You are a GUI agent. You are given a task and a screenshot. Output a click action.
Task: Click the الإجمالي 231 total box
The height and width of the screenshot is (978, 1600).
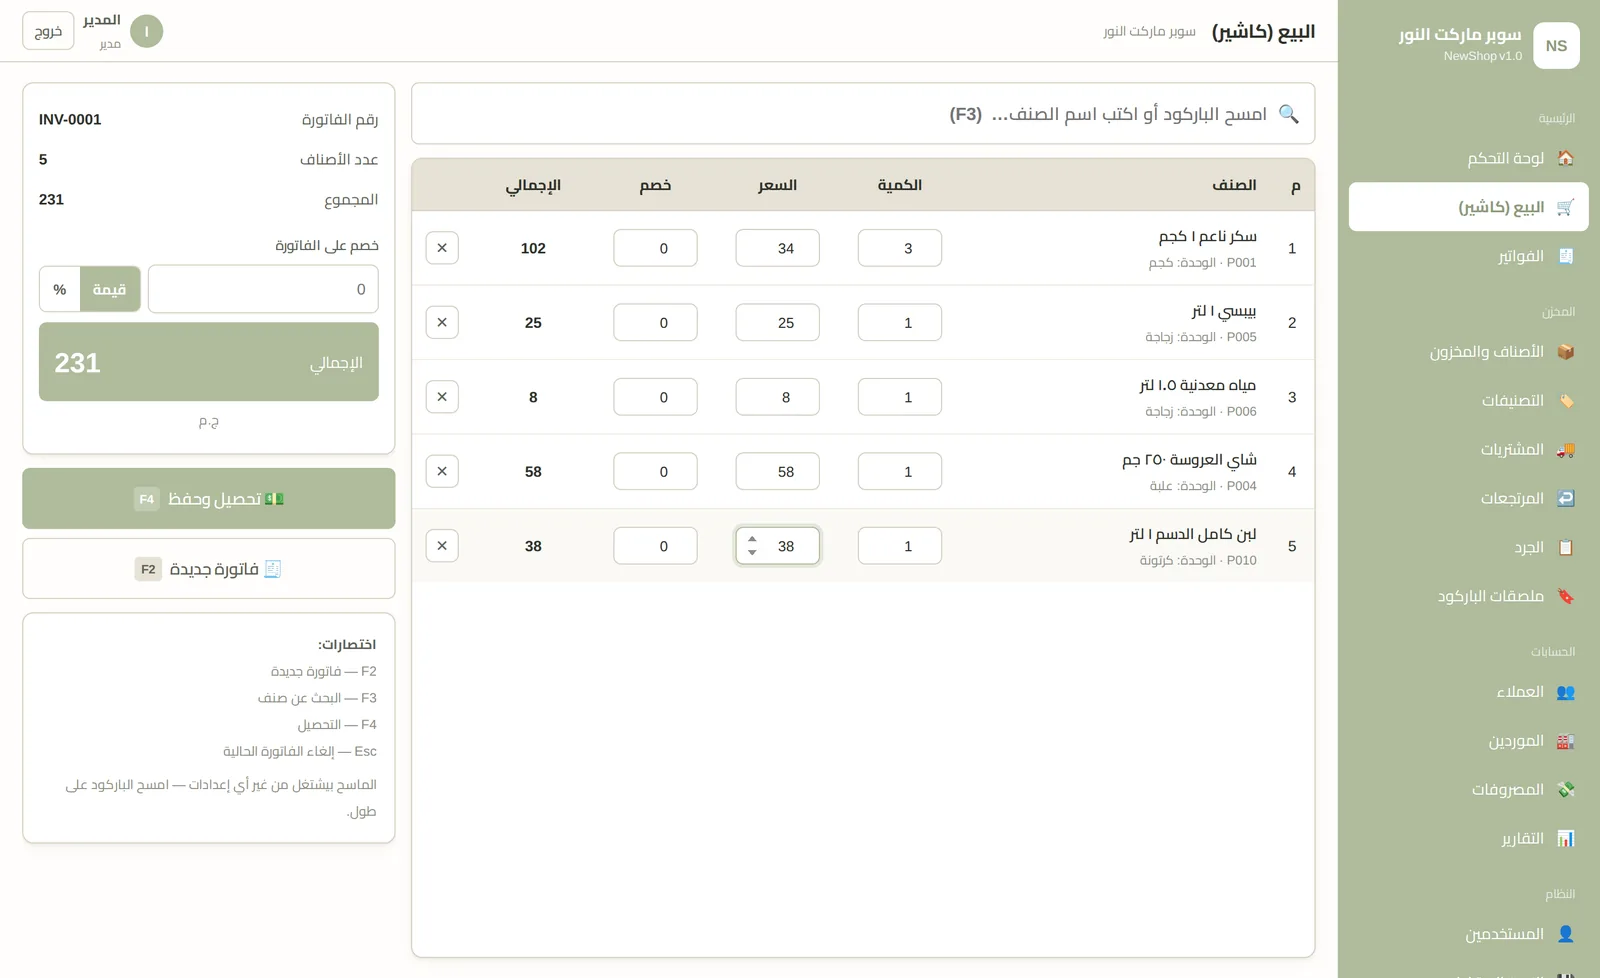click(209, 362)
